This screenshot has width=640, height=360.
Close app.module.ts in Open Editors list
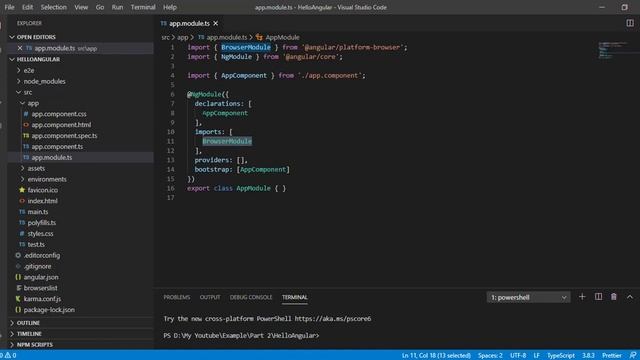point(20,48)
